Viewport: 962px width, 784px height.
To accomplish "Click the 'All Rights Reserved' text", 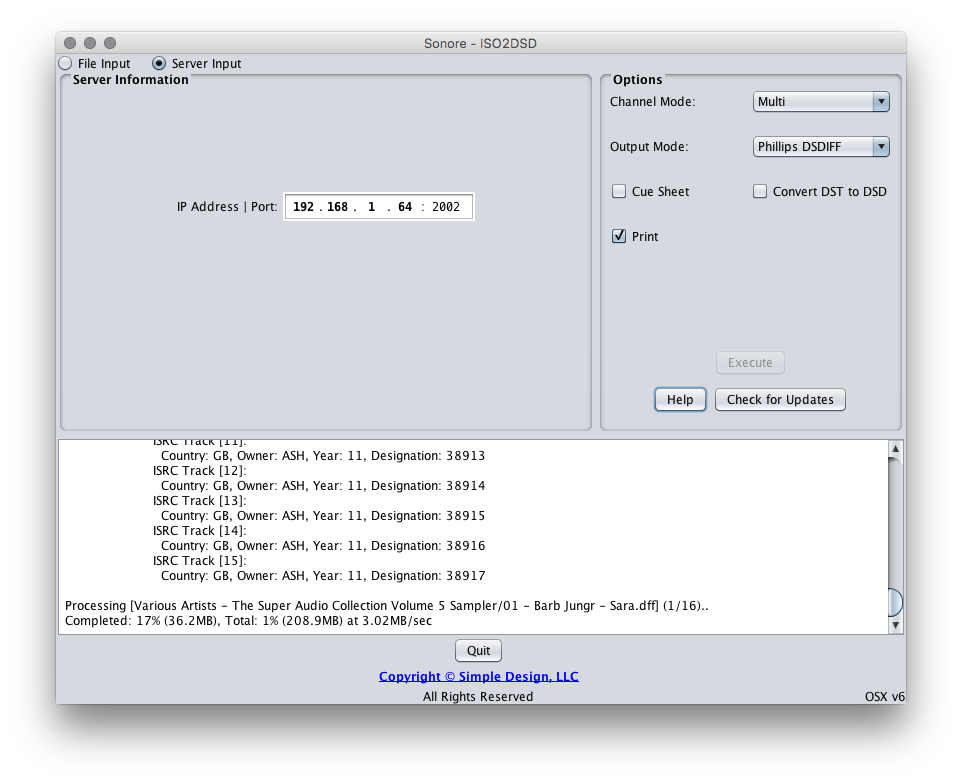I will [478, 696].
